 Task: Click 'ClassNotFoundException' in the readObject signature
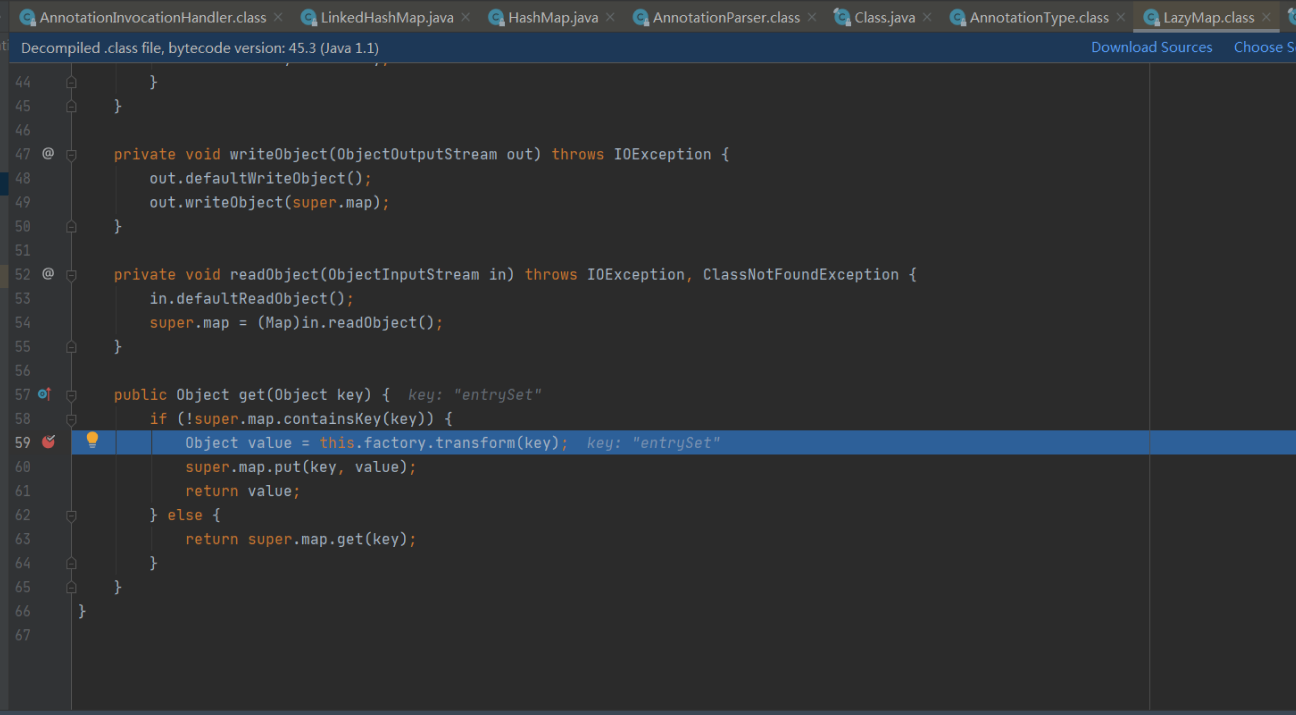pos(801,274)
